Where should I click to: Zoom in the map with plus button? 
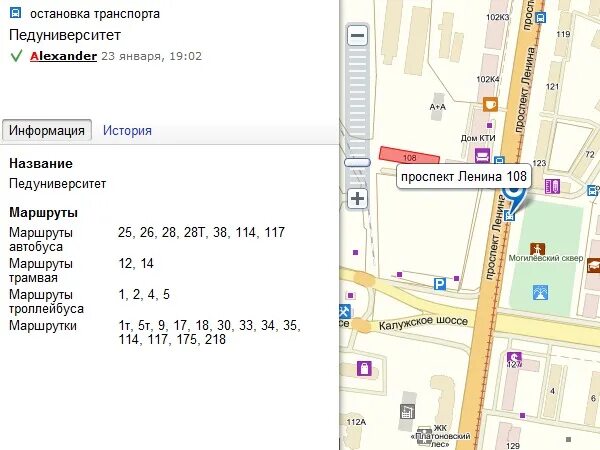click(357, 199)
